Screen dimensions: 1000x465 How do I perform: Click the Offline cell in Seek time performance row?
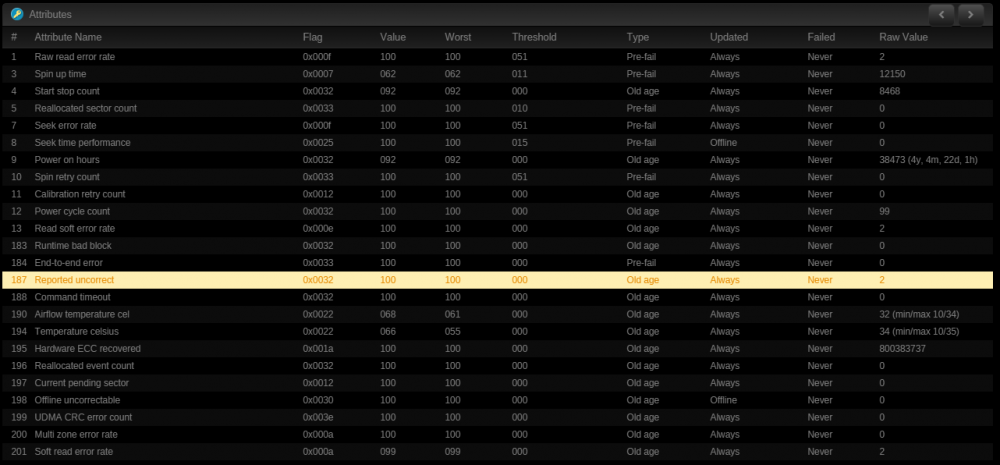pyautogui.click(x=723, y=143)
